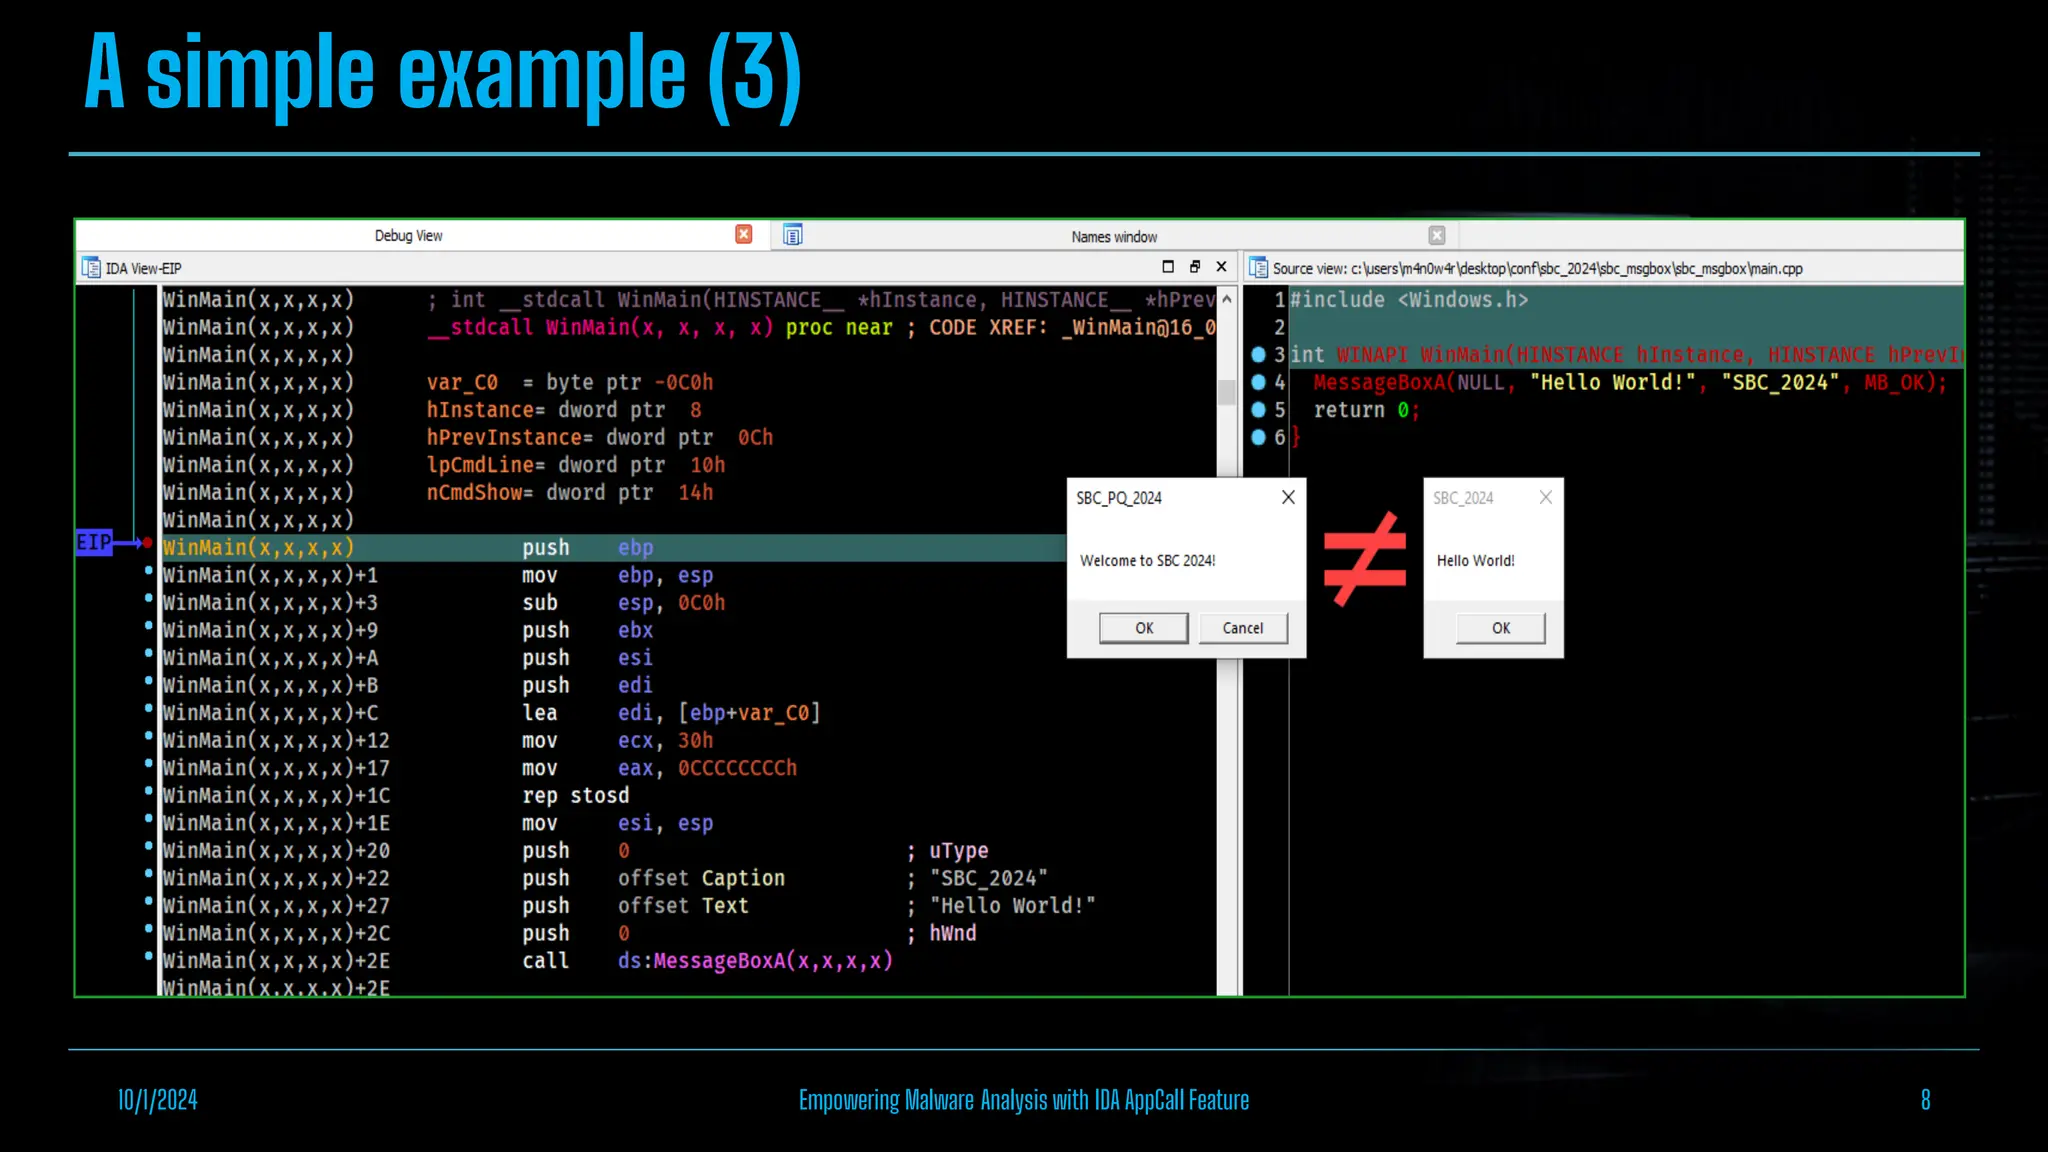Toggle breakpoint dot on source line 4

coord(1258,382)
